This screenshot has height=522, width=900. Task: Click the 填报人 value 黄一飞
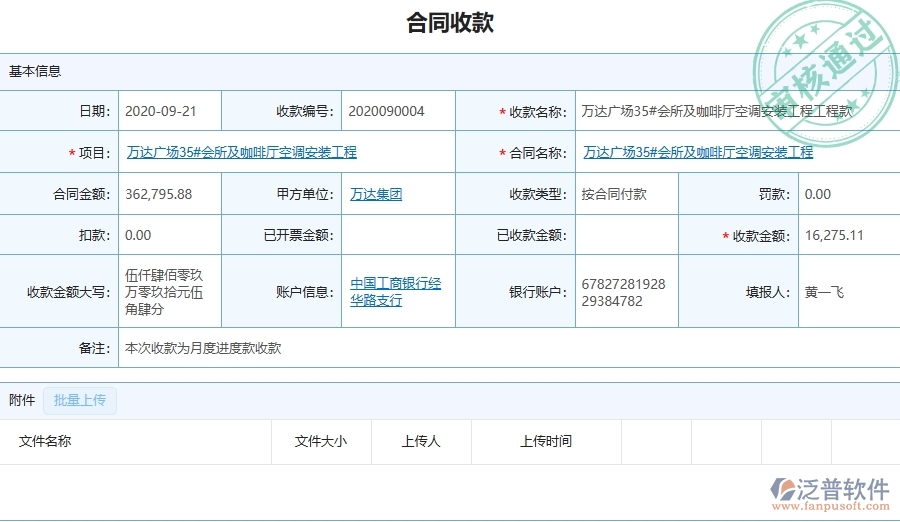(824, 292)
